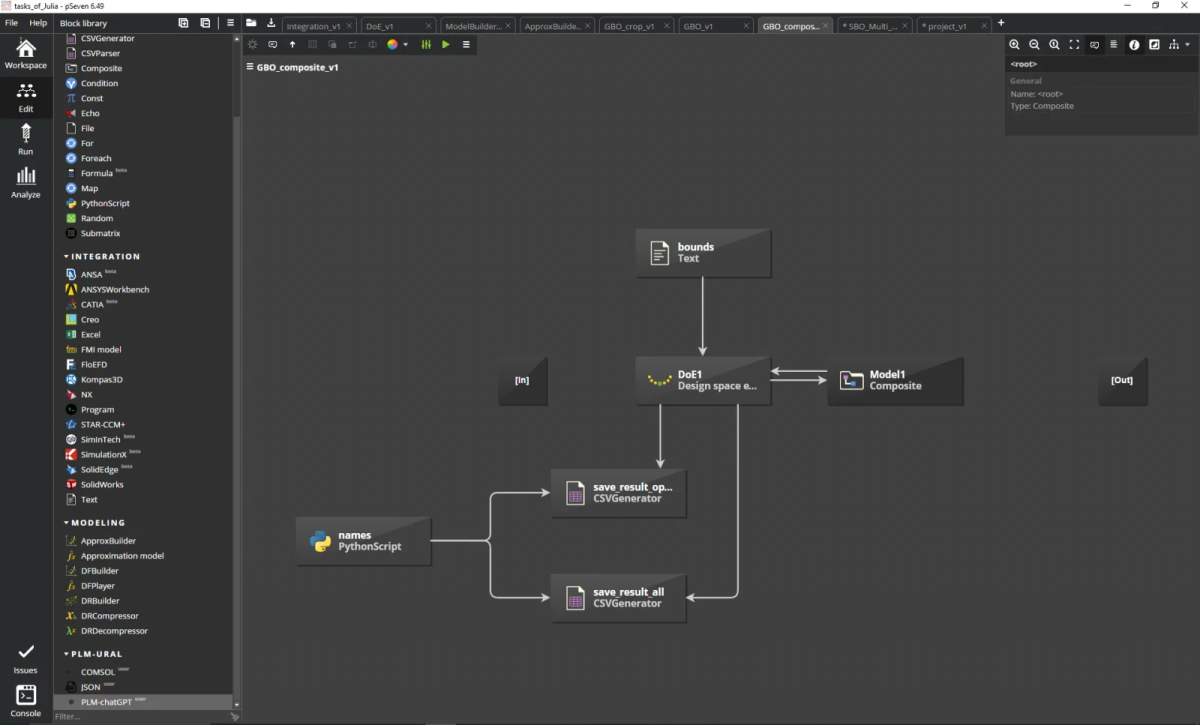Zoom in on the workflow canvas
The image size is (1200, 725).
click(1014, 44)
